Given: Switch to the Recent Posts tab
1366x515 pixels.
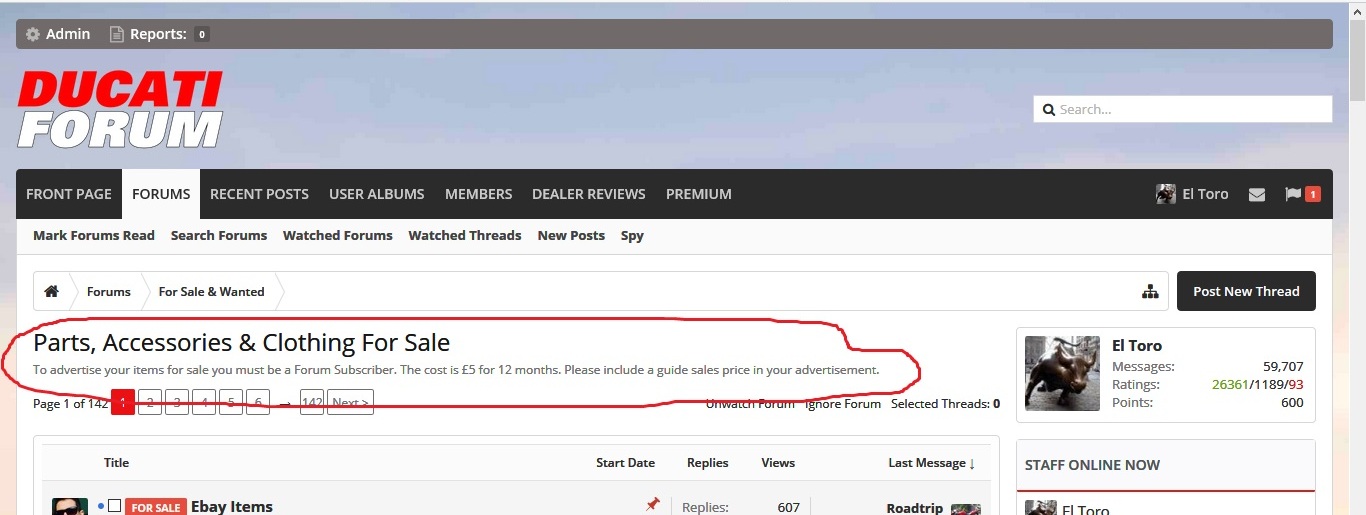Looking at the screenshot, I should click(x=259, y=194).
